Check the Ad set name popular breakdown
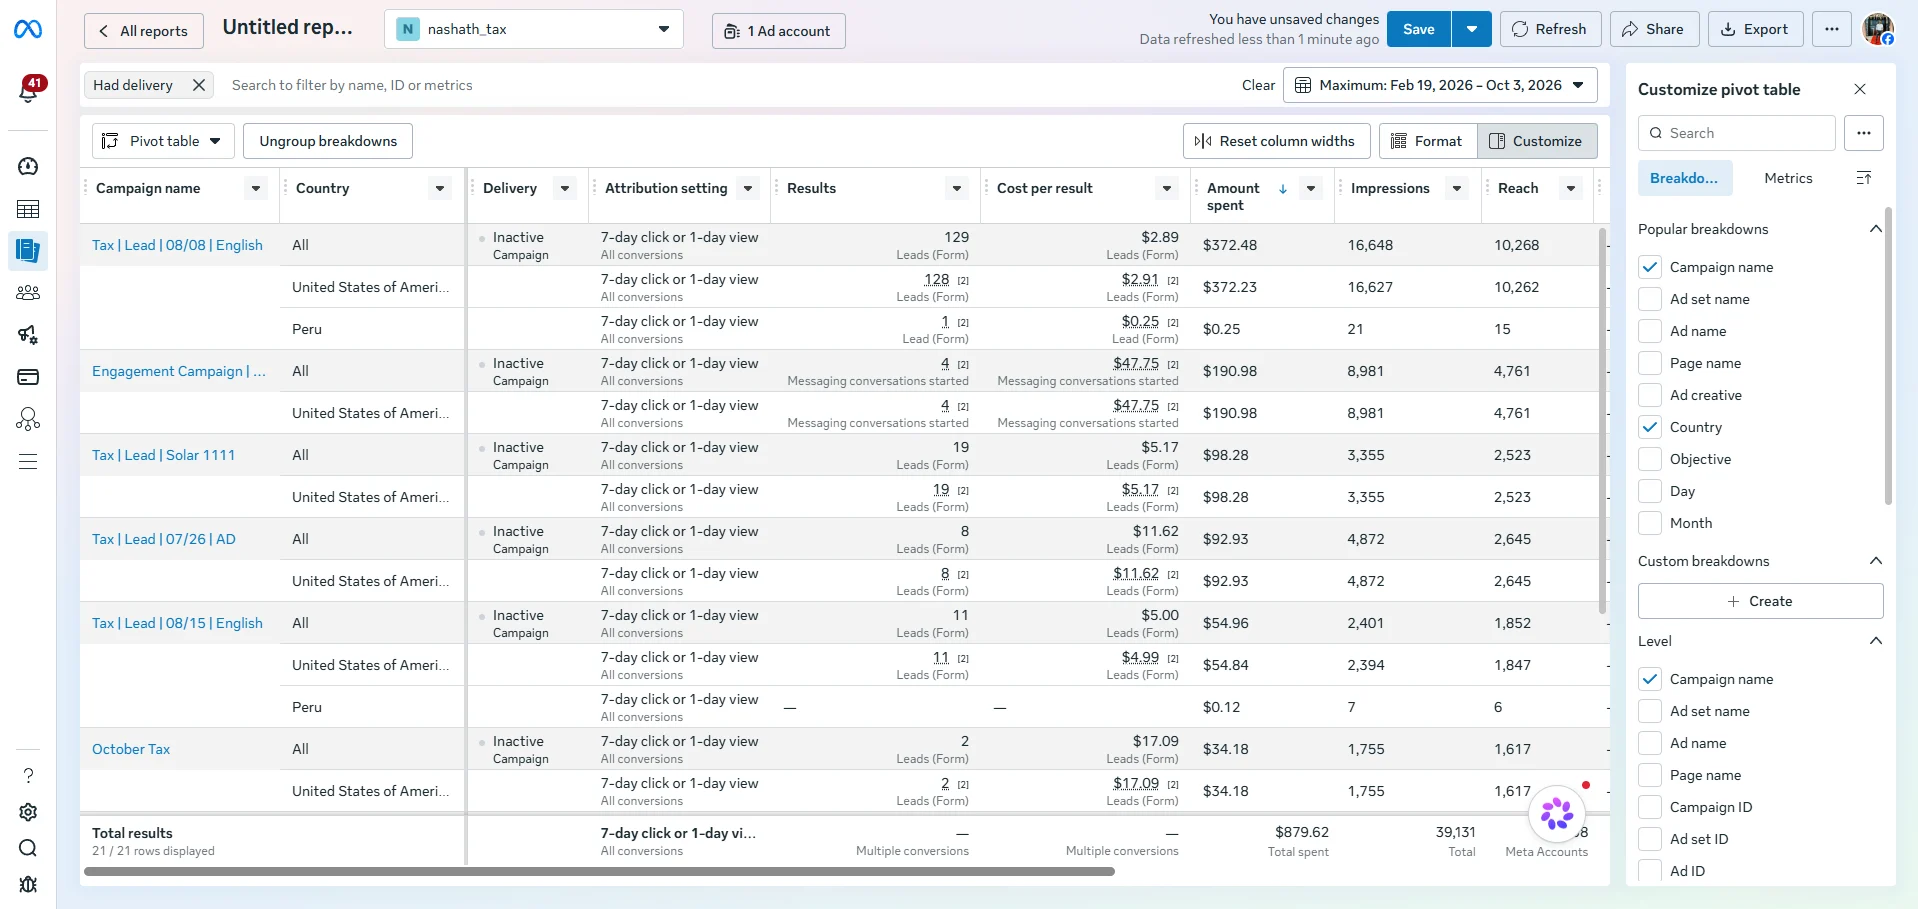1918x909 pixels. (1650, 299)
